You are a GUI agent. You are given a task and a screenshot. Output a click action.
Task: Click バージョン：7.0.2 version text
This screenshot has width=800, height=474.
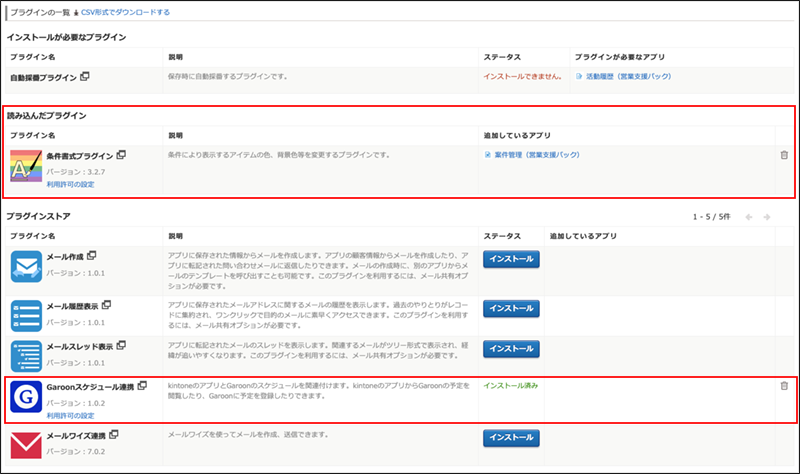point(76,452)
